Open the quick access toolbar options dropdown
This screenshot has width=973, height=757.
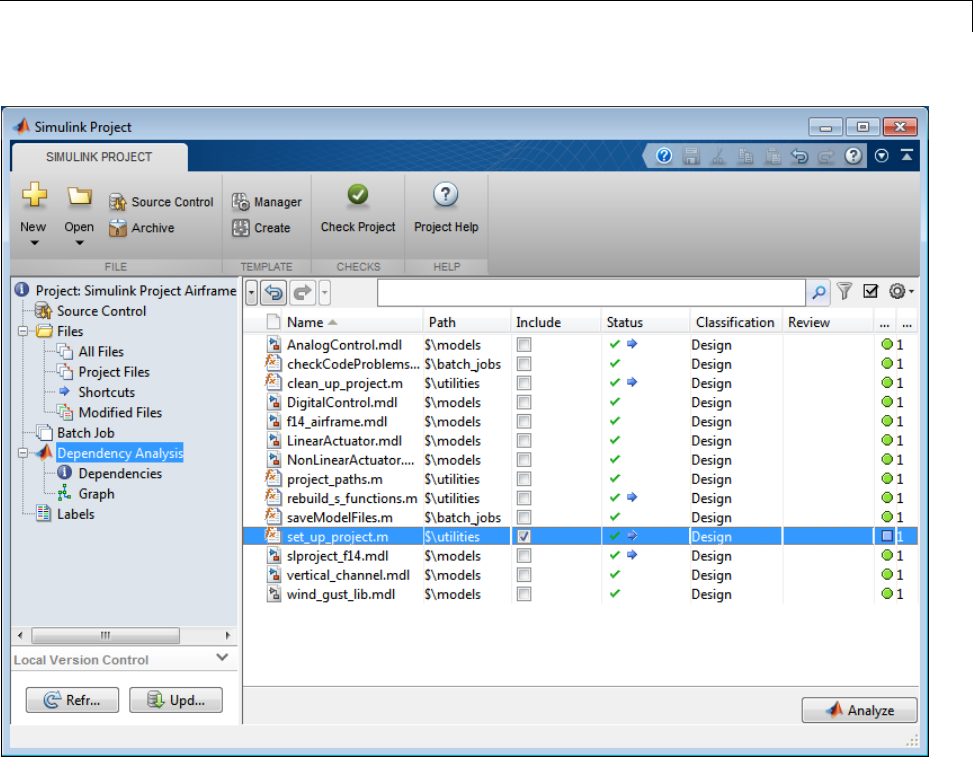[x=881, y=156]
